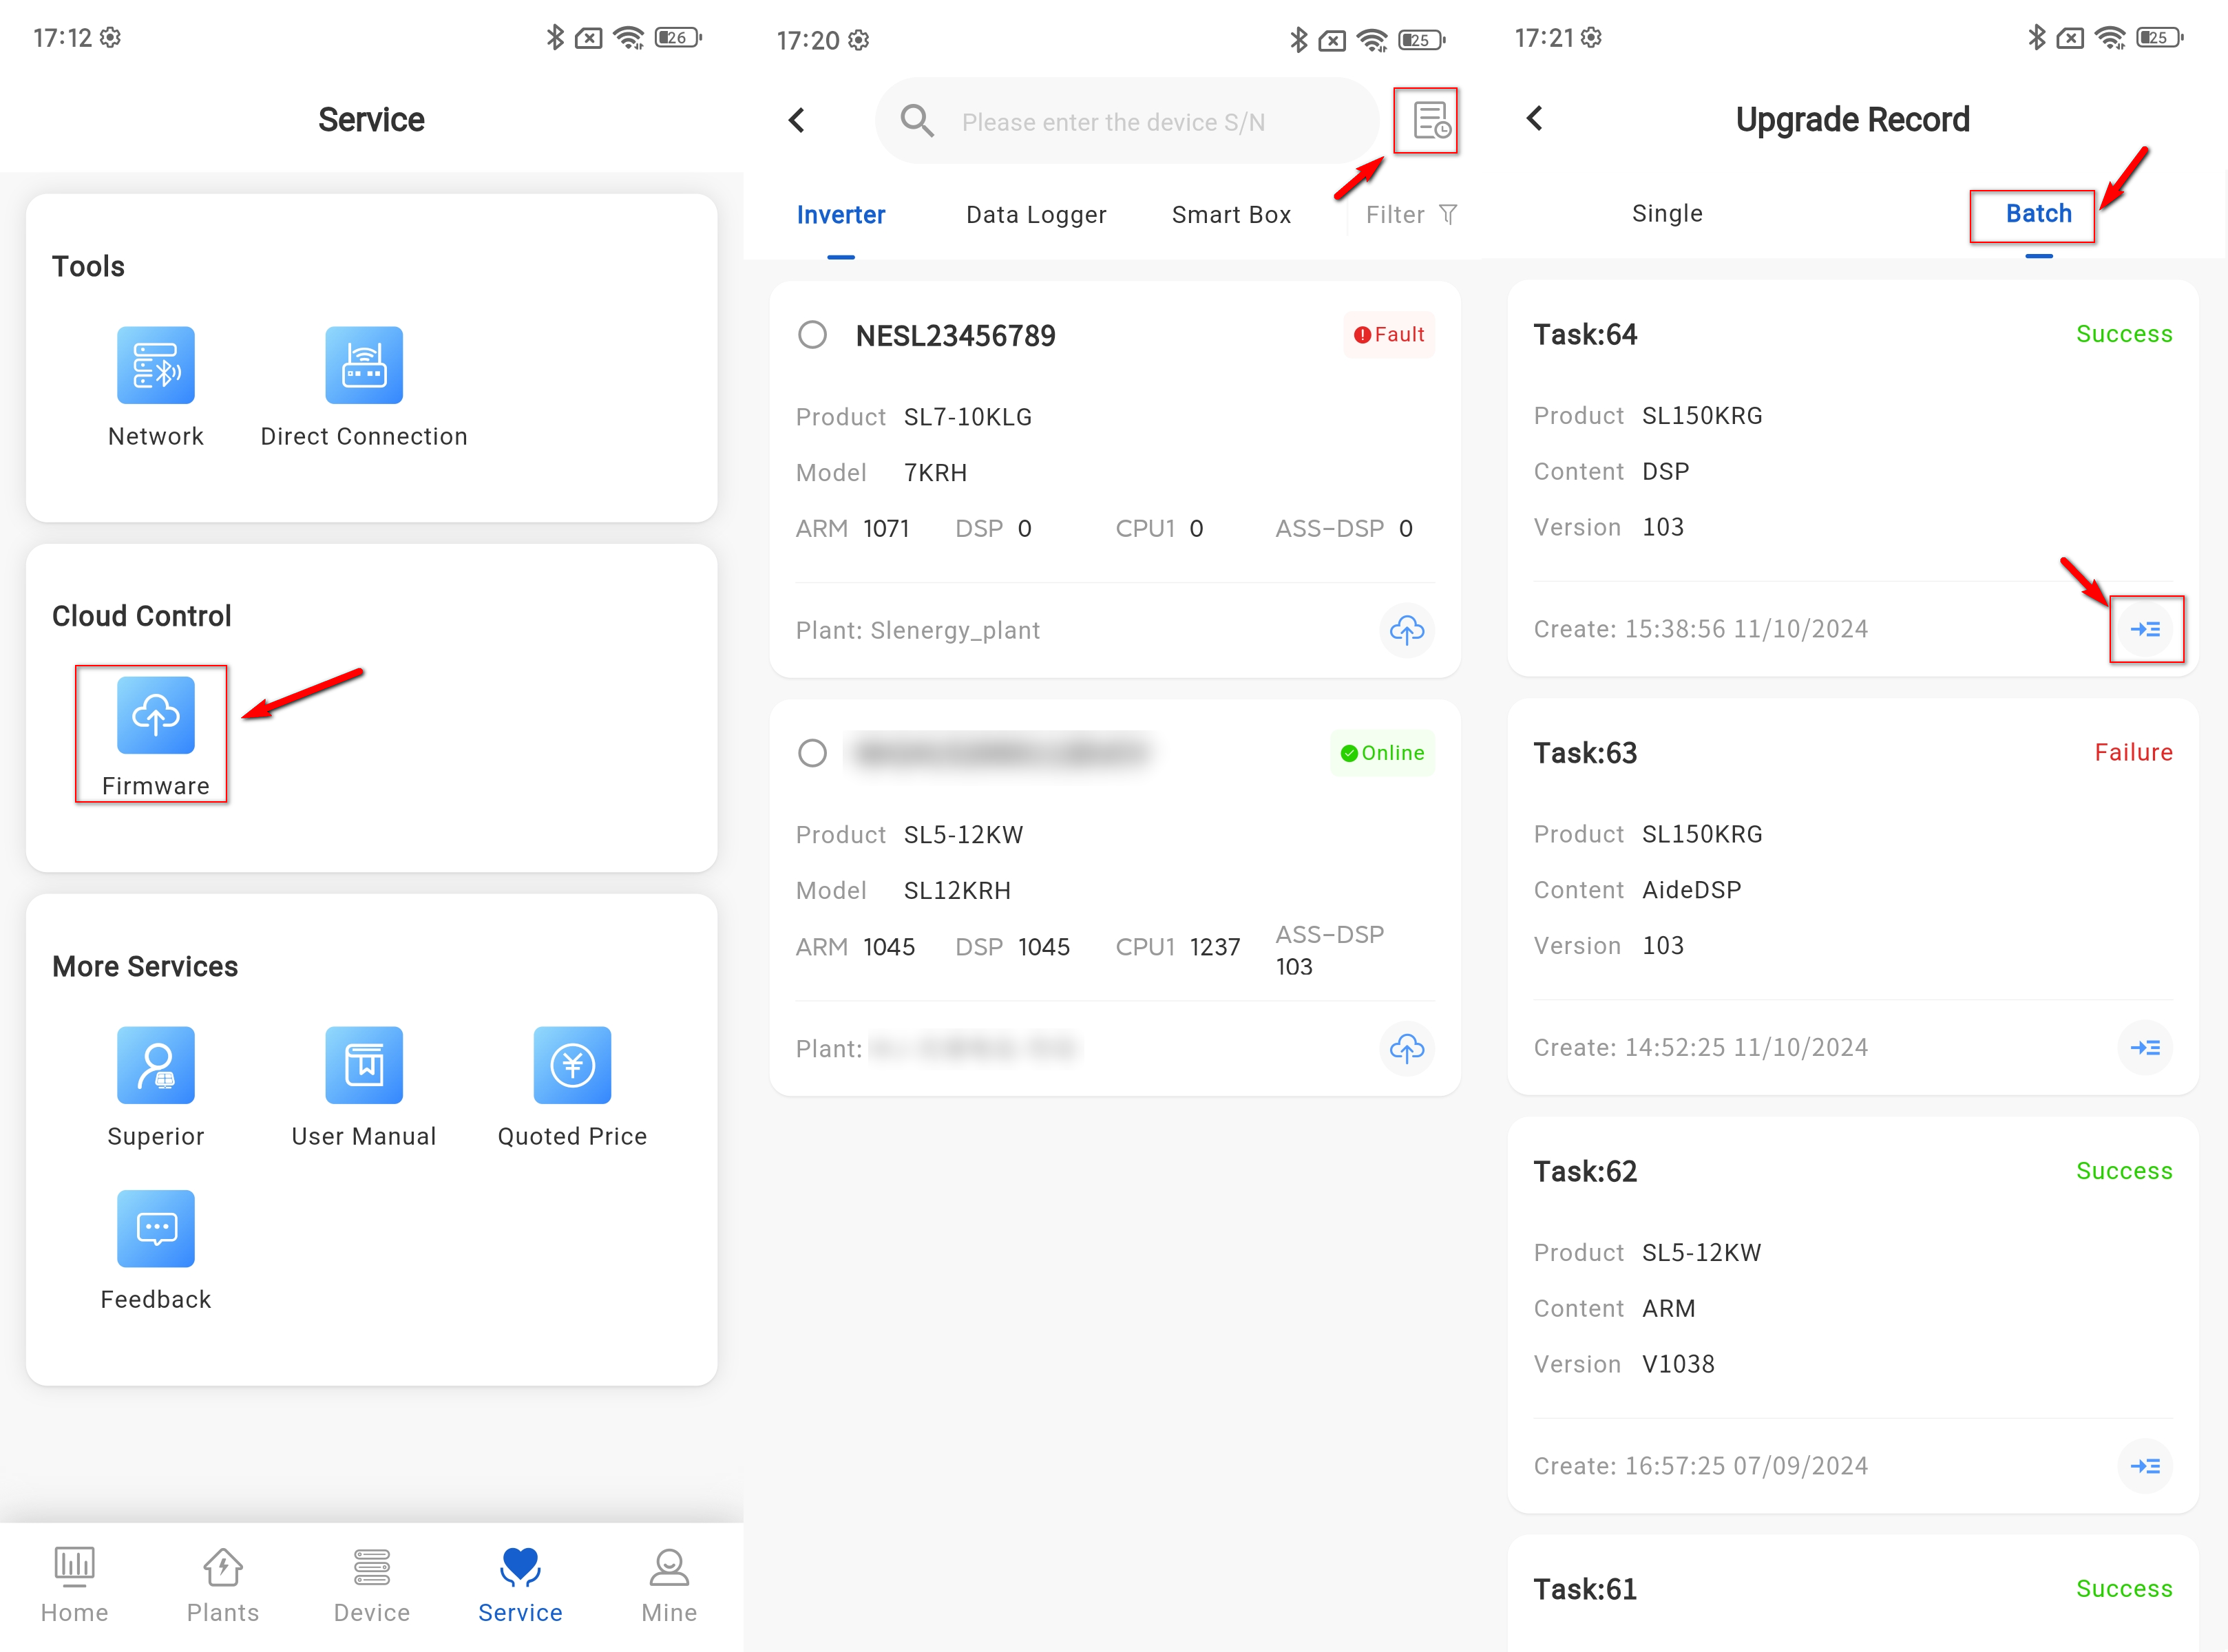Screen dimensions: 2228x1652
Task: Select radio button for SL5-12KW inverter
Action: 812,752
